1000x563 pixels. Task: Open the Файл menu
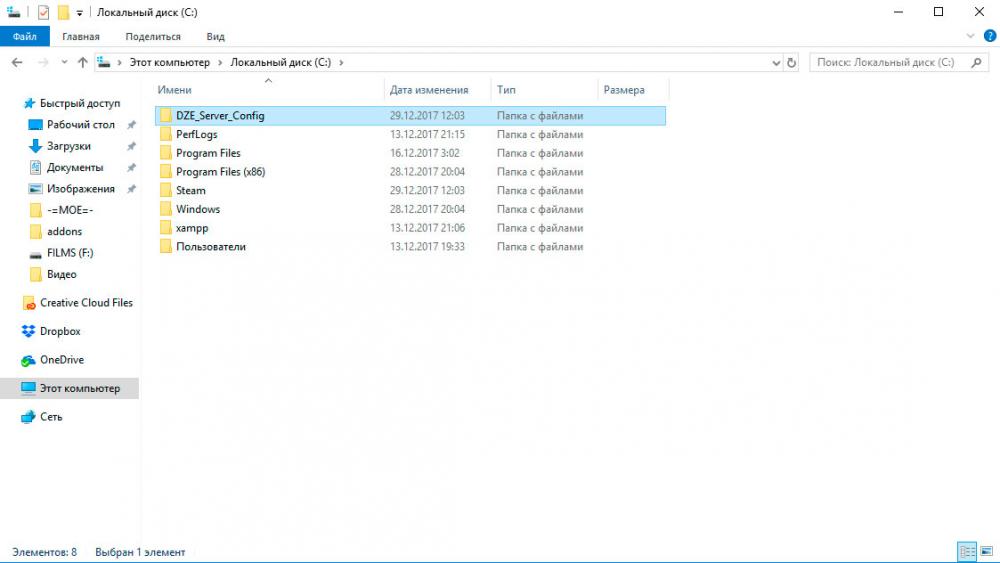[25, 36]
